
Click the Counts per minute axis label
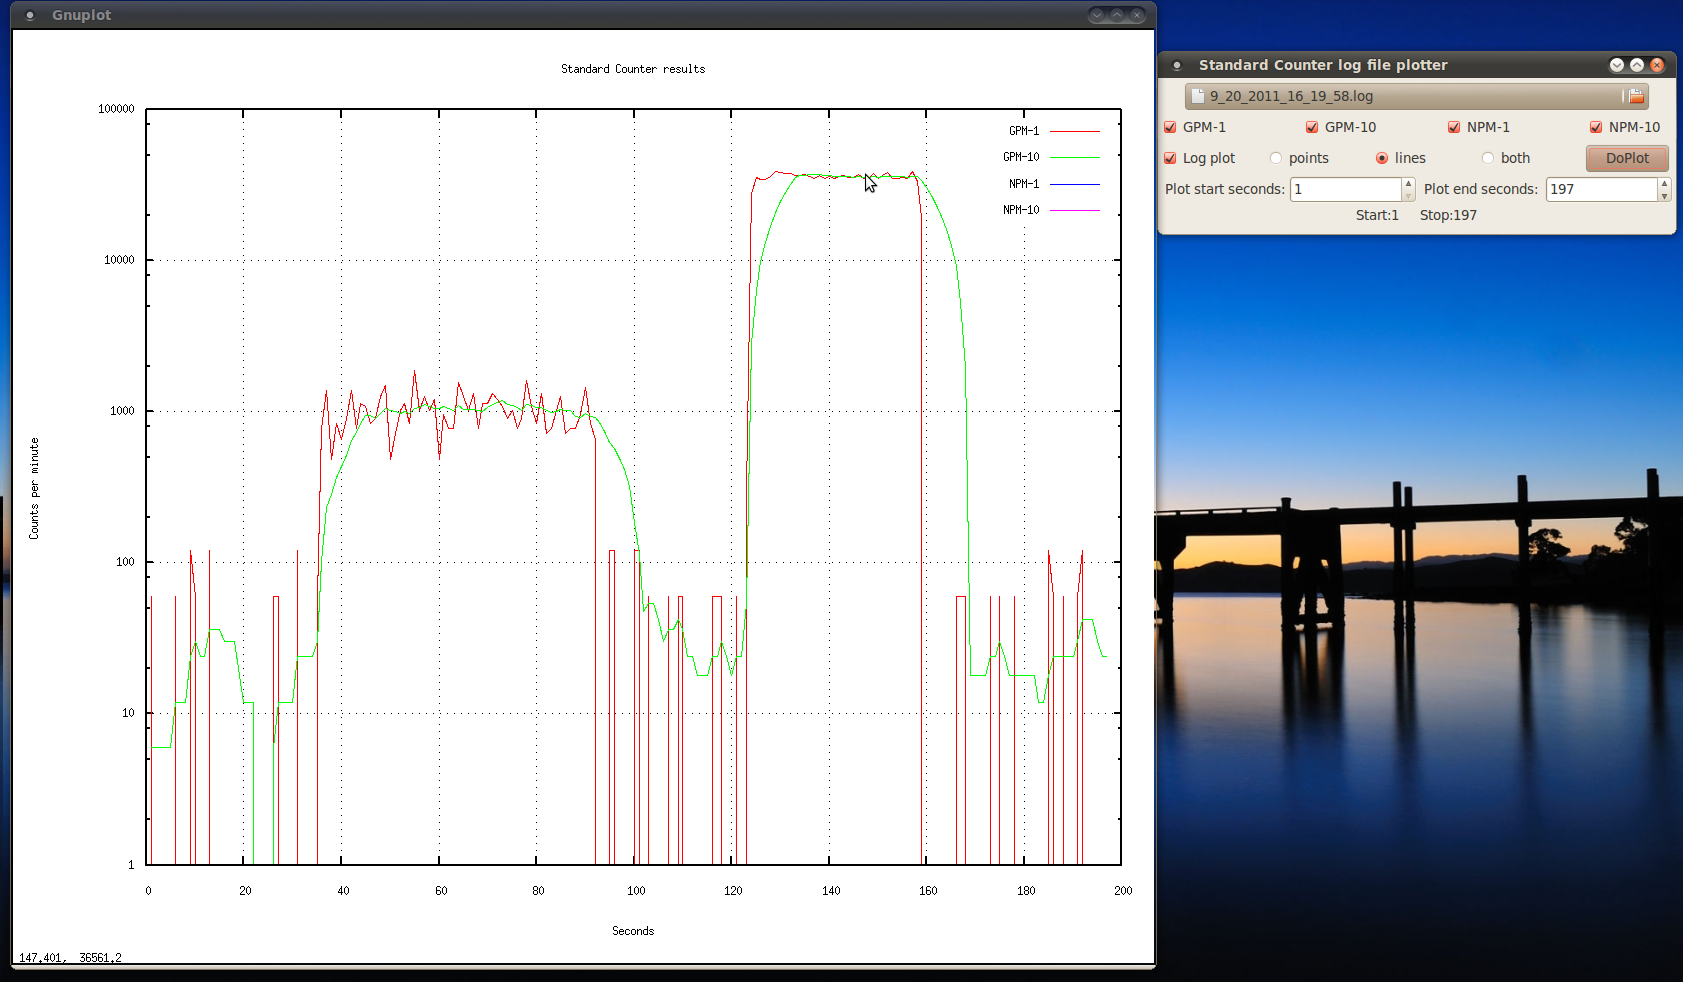tap(34, 489)
